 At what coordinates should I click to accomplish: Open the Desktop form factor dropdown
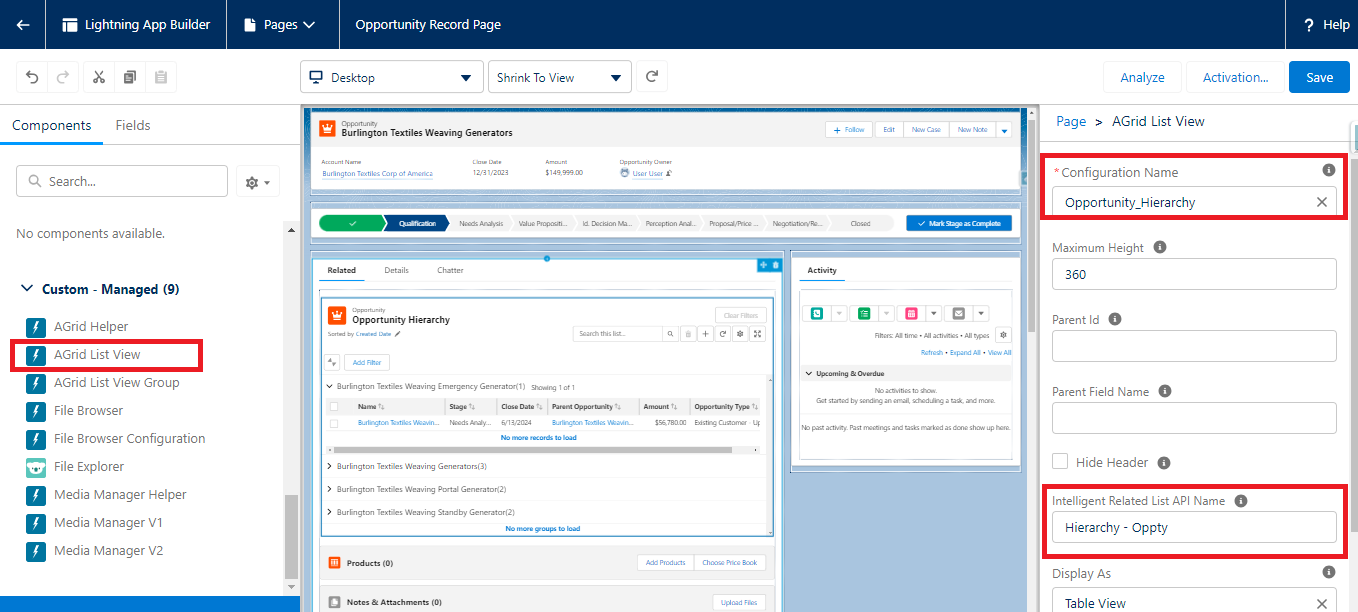391,77
